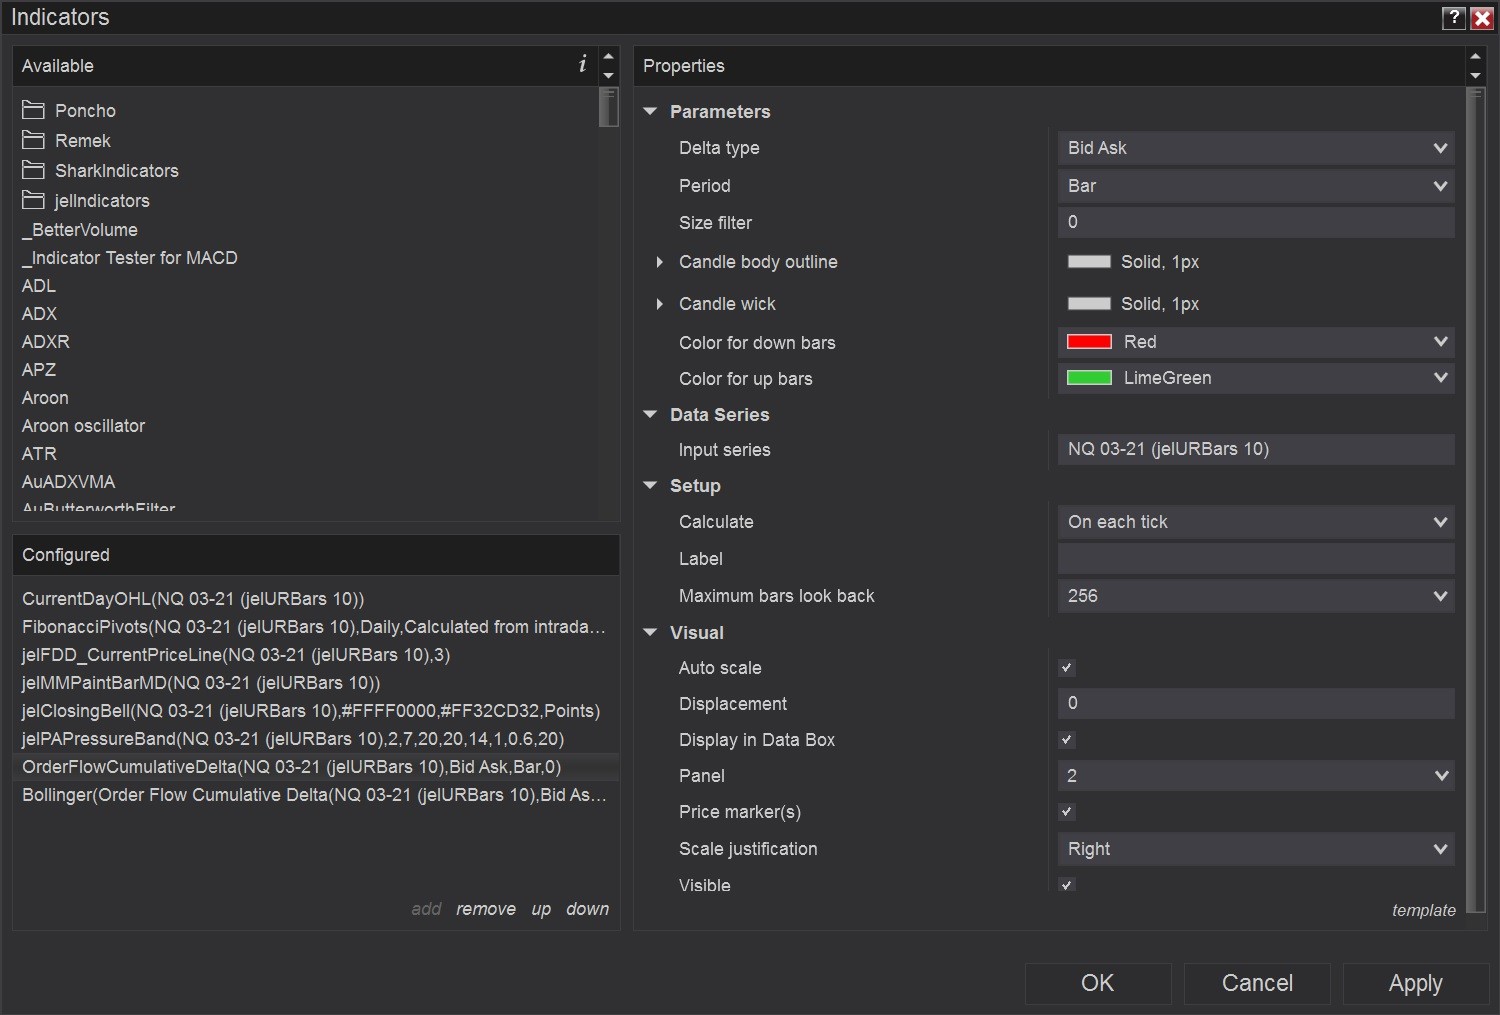Image resolution: width=1500 pixels, height=1015 pixels.
Task: Click the info icon in Available header
Action: pyautogui.click(x=582, y=65)
